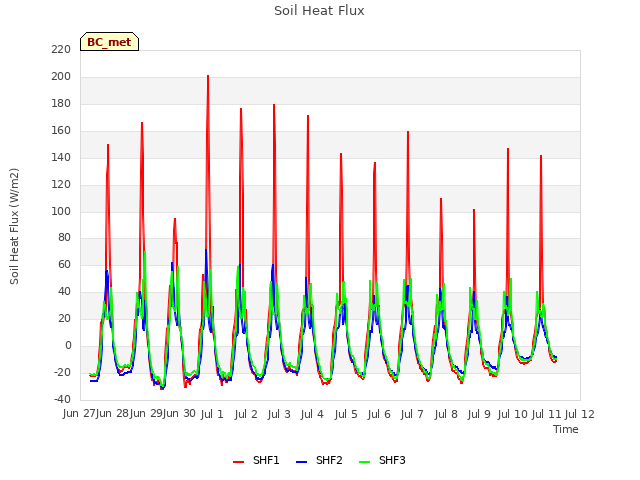The width and height of the screenshot is (640, 480).
Task: Click the -40 y-axis tick label
Action: tap(62, 399)
